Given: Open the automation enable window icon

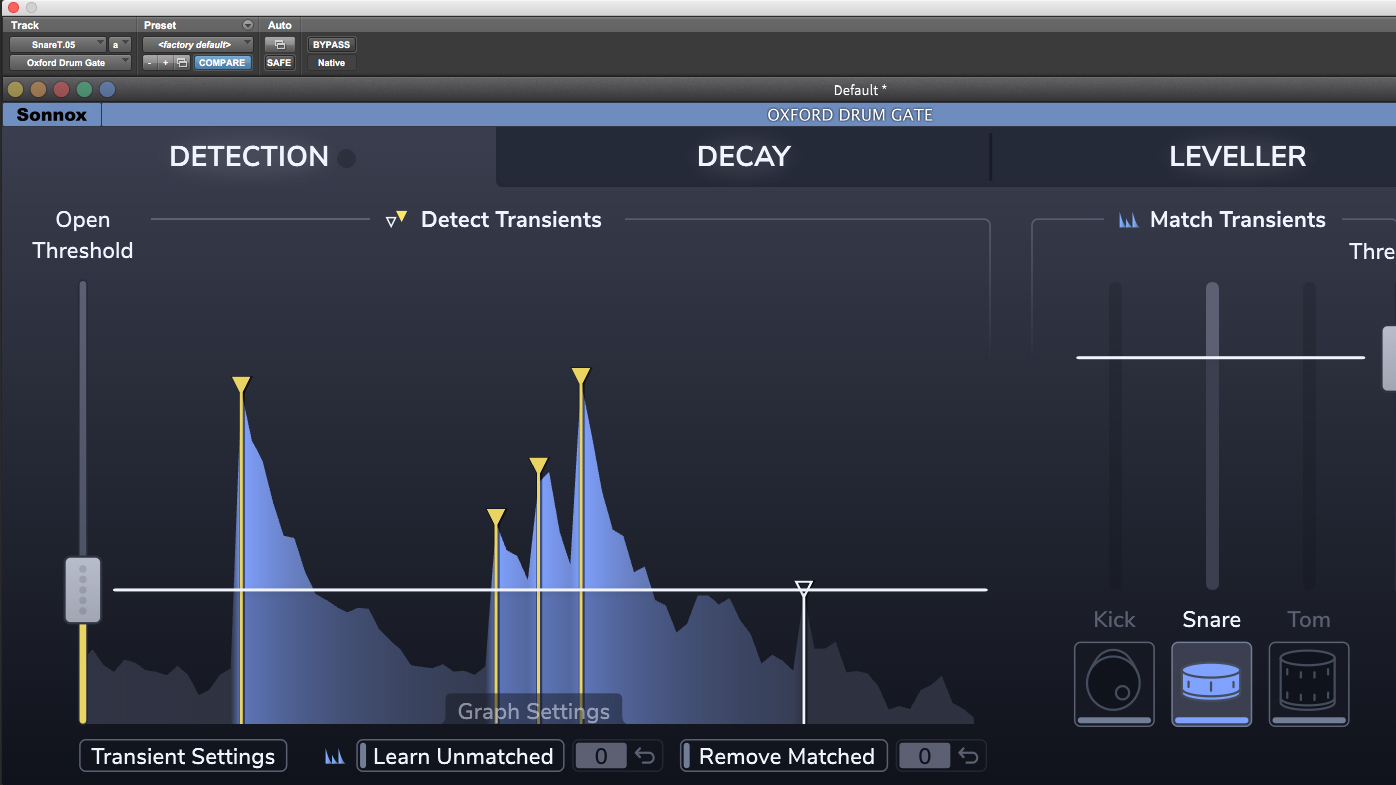Looking at the screenshot, I should pos(279,45).
